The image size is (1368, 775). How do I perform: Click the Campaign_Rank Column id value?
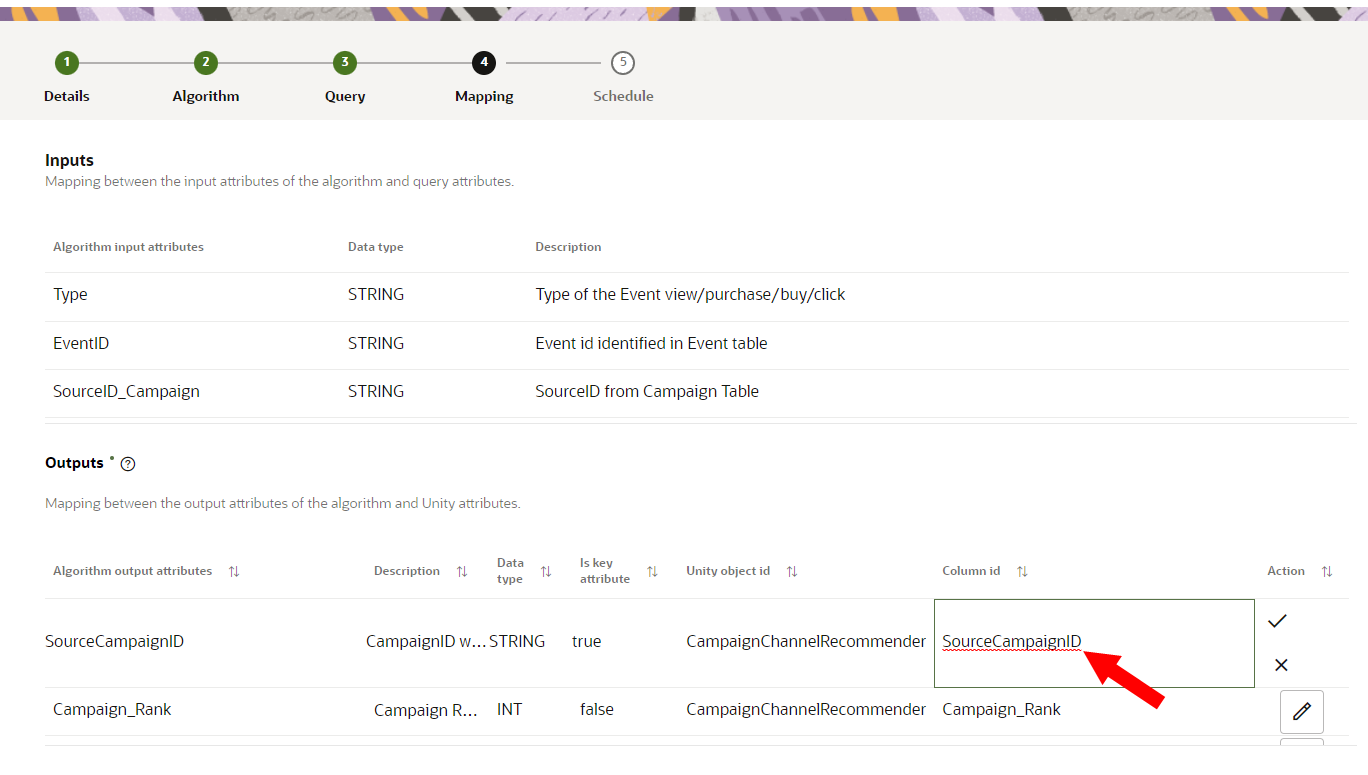tap(1001, 710)
